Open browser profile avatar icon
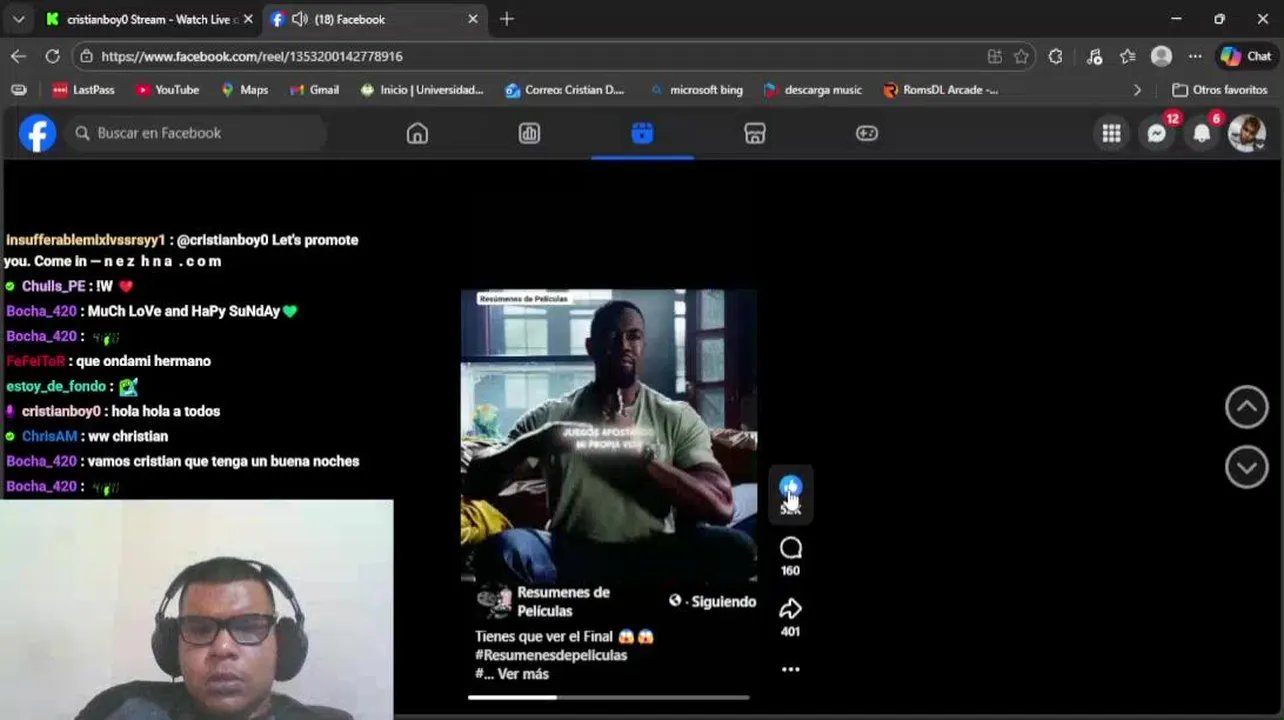 point(1161,56)
